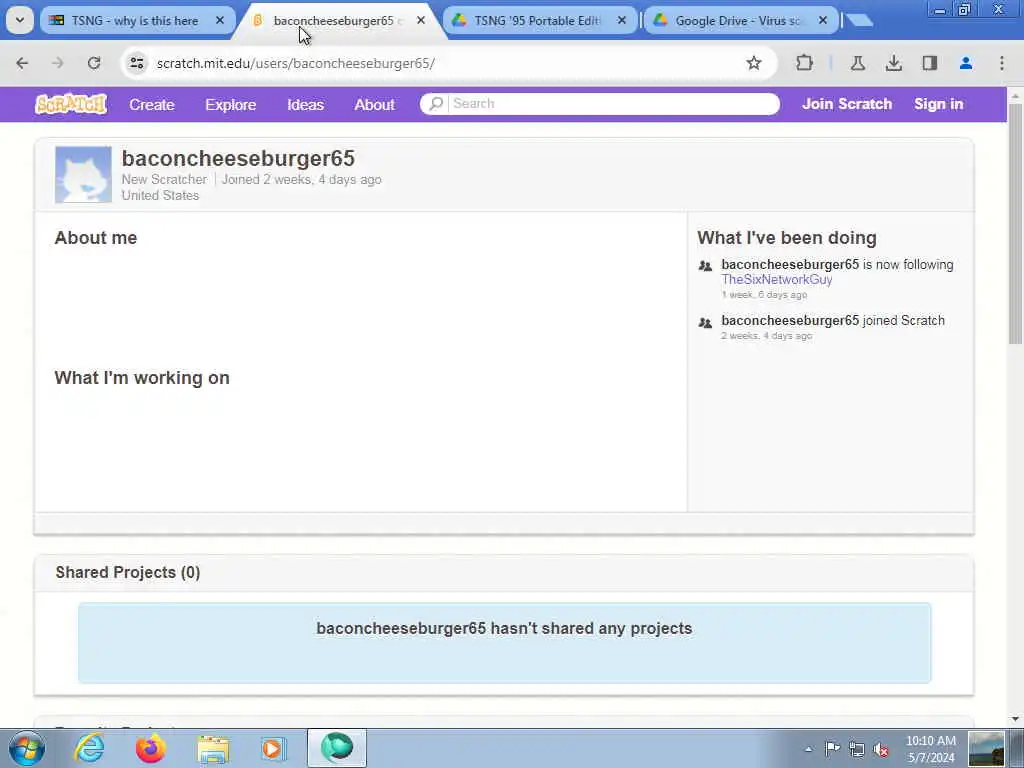Launch Internet Explorer from the taskbar
This screenshot has height=768, width=1024.
pos(89,748)
